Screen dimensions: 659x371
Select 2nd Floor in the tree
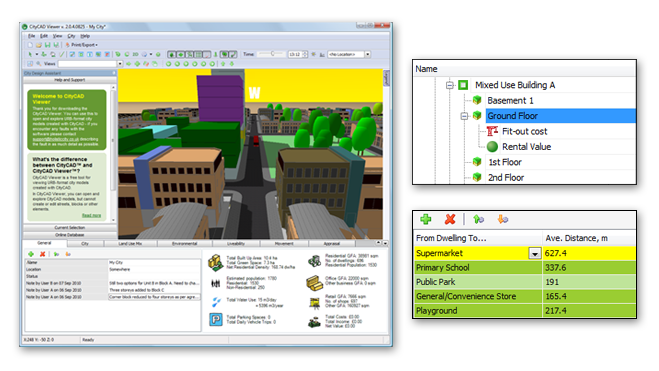pyautogui.click(x=506, y=178)
